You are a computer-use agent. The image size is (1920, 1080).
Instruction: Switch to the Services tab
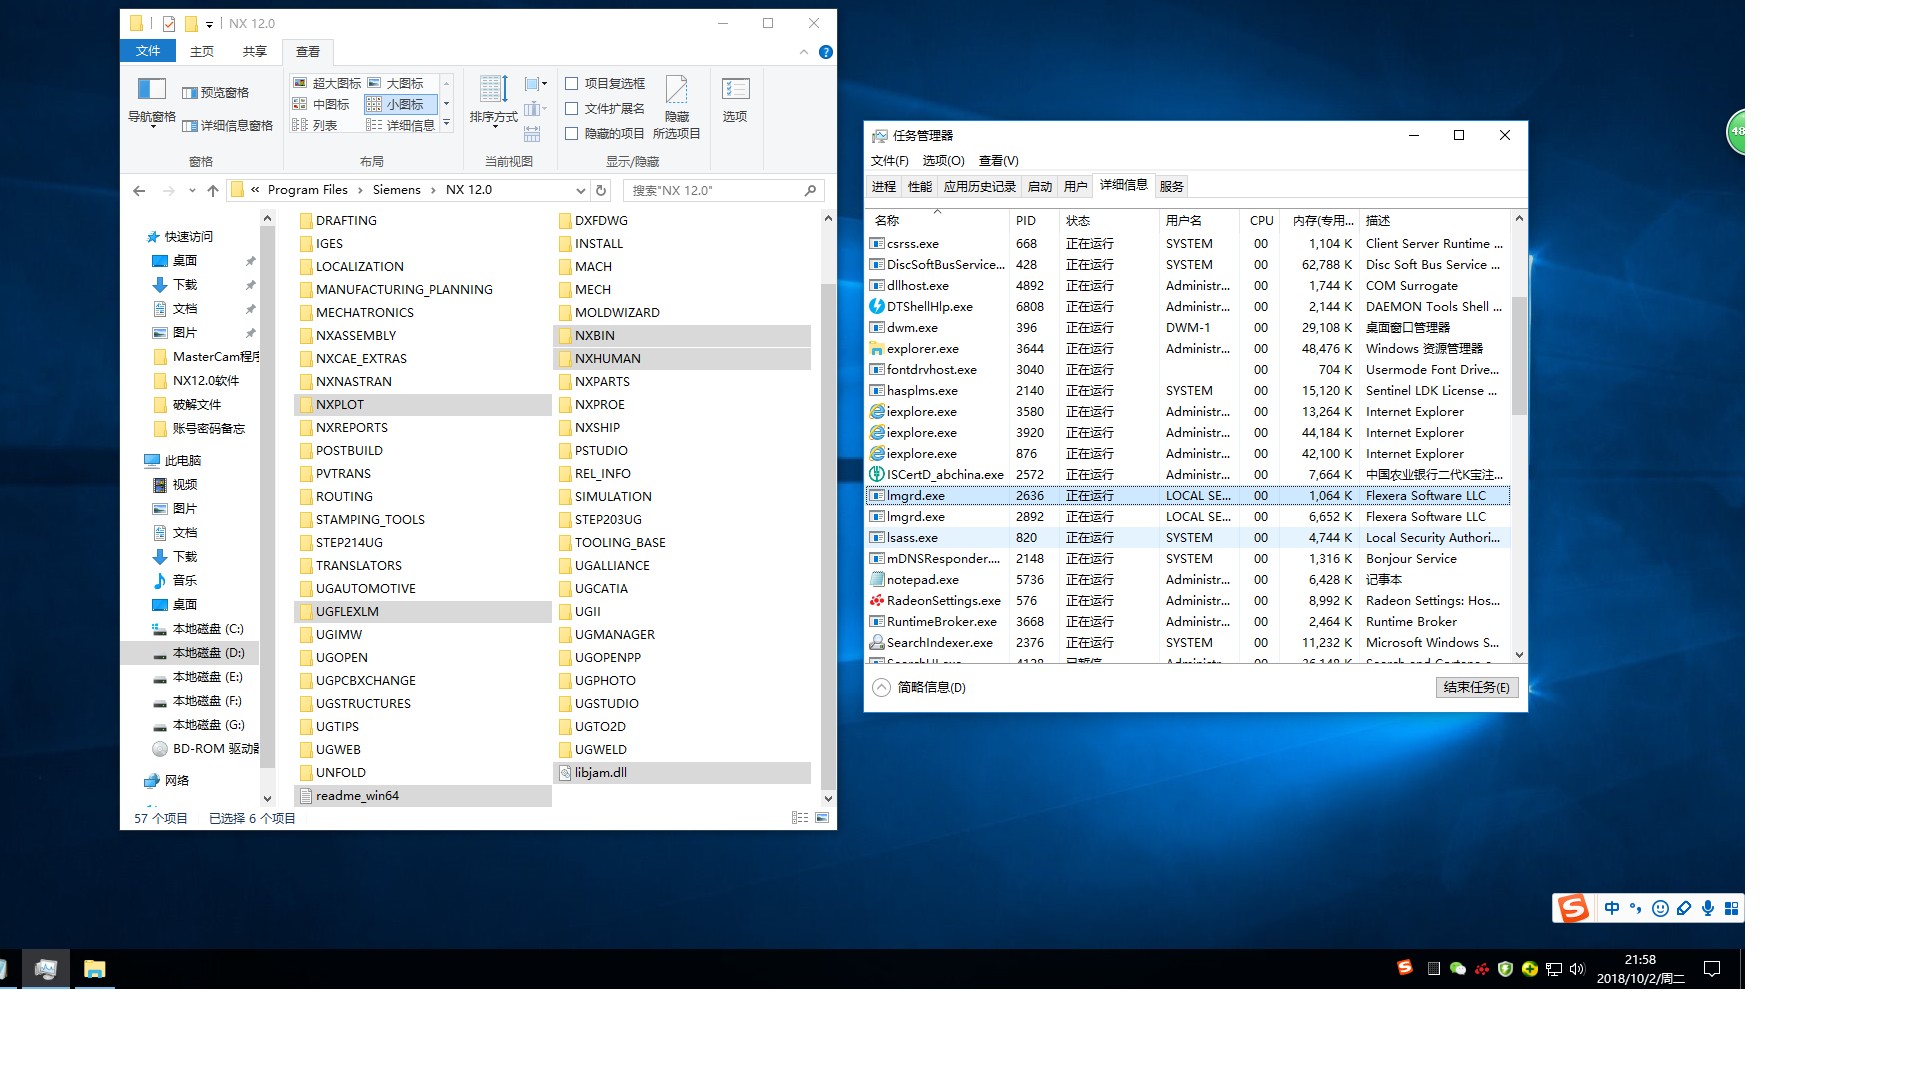coord(1172,187)
